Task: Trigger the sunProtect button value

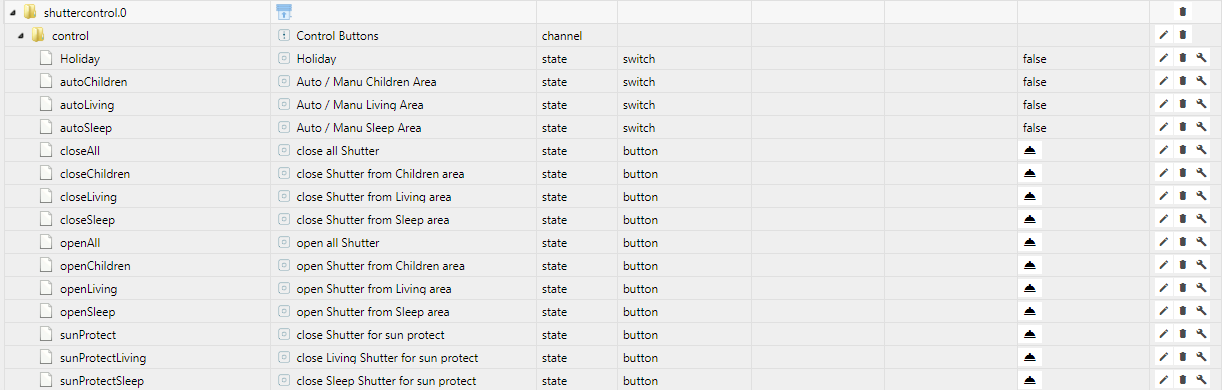Action: [x=1031, y=335]
